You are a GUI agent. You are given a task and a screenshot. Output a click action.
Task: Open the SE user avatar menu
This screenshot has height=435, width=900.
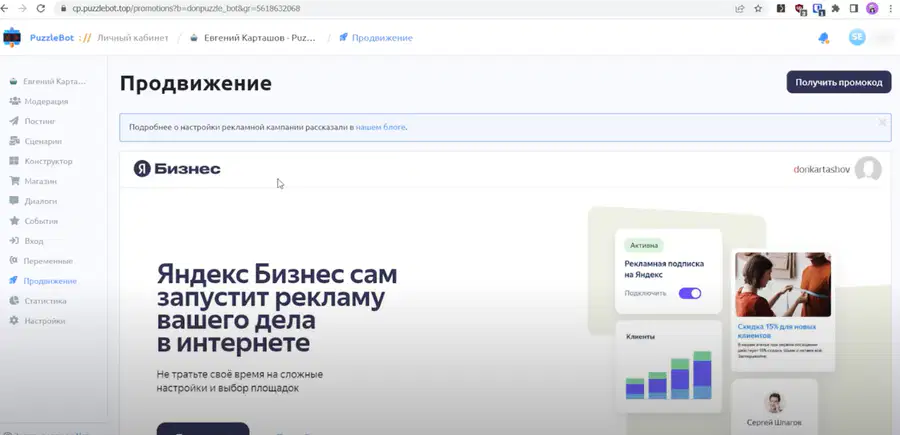[x=857, y=37]
